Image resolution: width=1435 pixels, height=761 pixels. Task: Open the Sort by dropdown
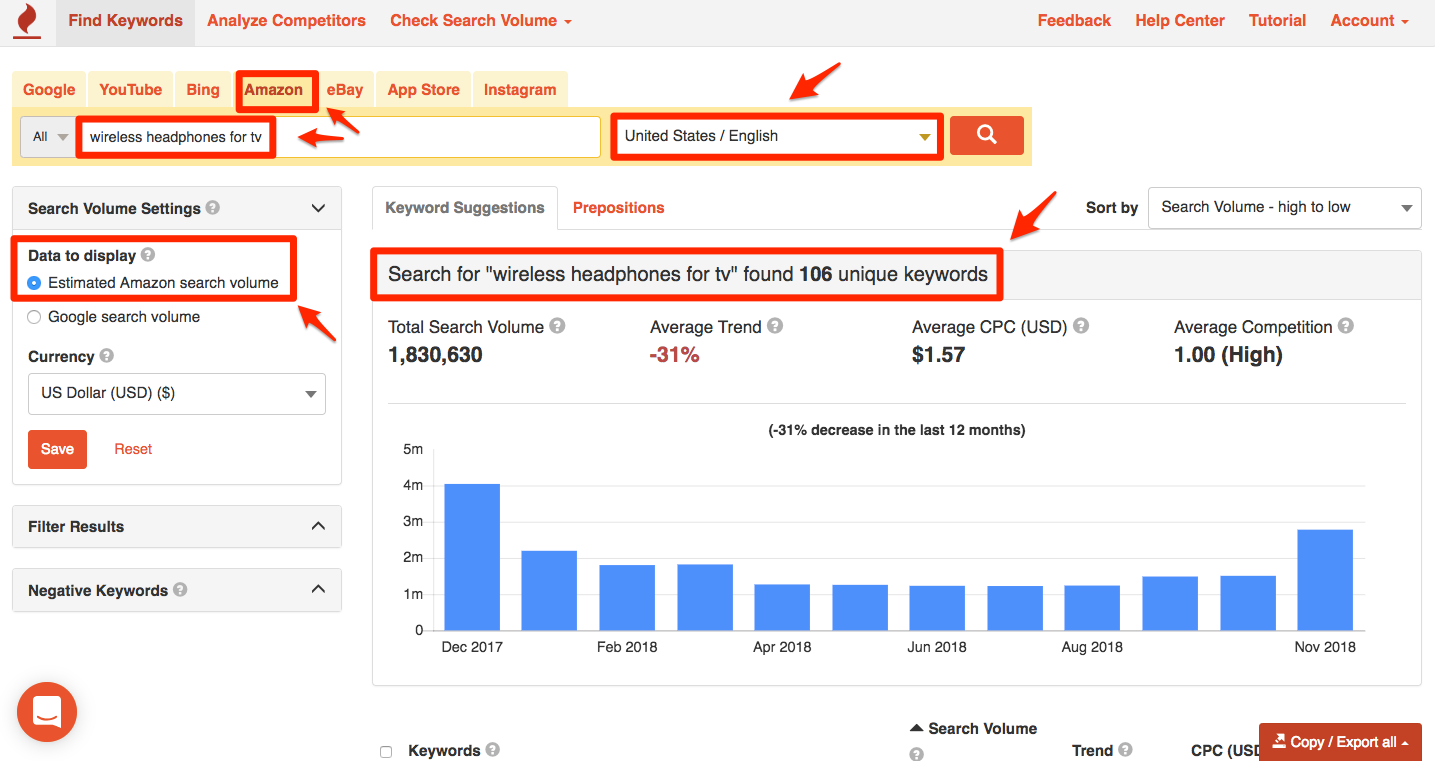[1284, 208]
